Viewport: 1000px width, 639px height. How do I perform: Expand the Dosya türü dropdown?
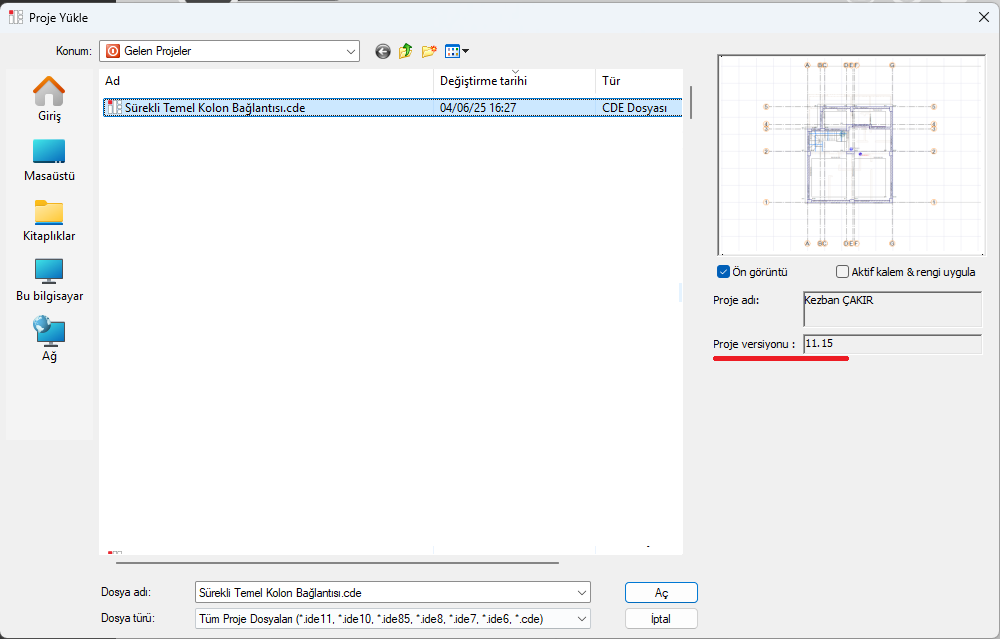click(x=582, y=619)
